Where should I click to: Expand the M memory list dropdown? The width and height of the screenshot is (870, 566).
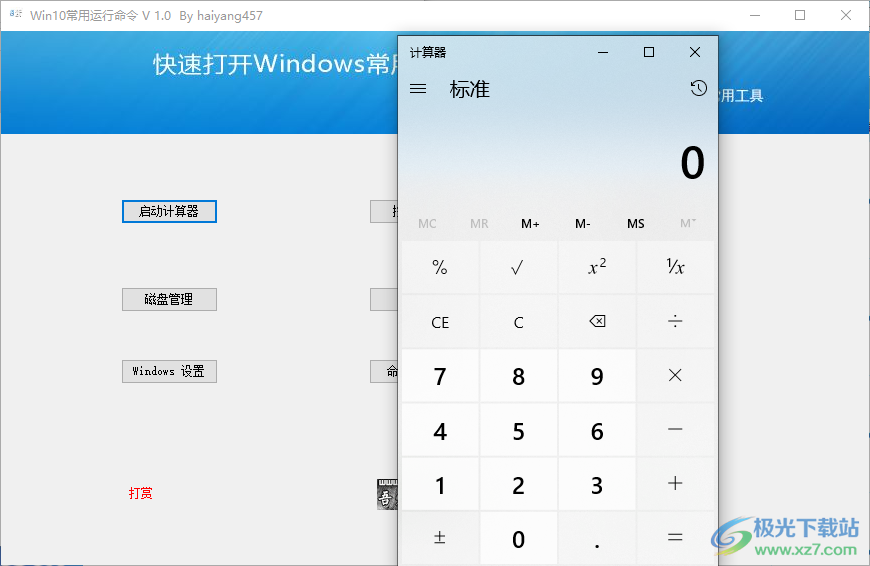pos(688,224)
